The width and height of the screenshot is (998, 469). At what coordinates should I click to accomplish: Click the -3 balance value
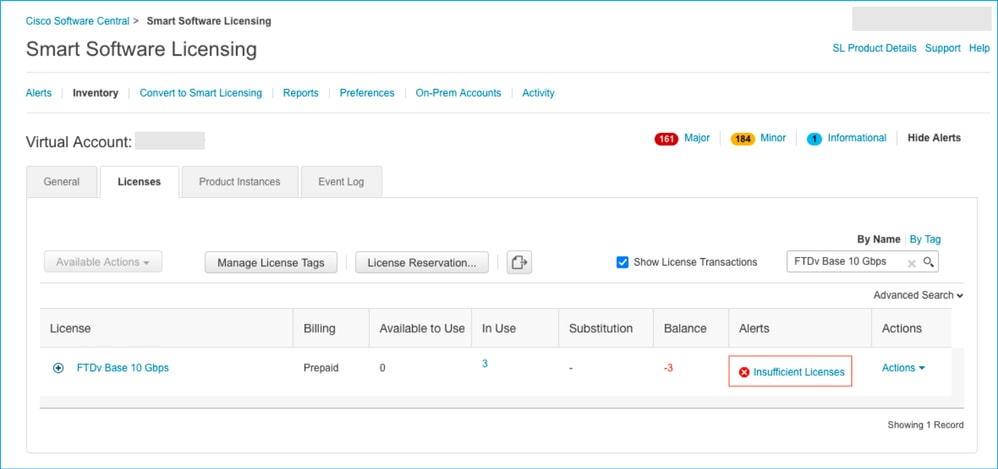(x=668, y=368)
